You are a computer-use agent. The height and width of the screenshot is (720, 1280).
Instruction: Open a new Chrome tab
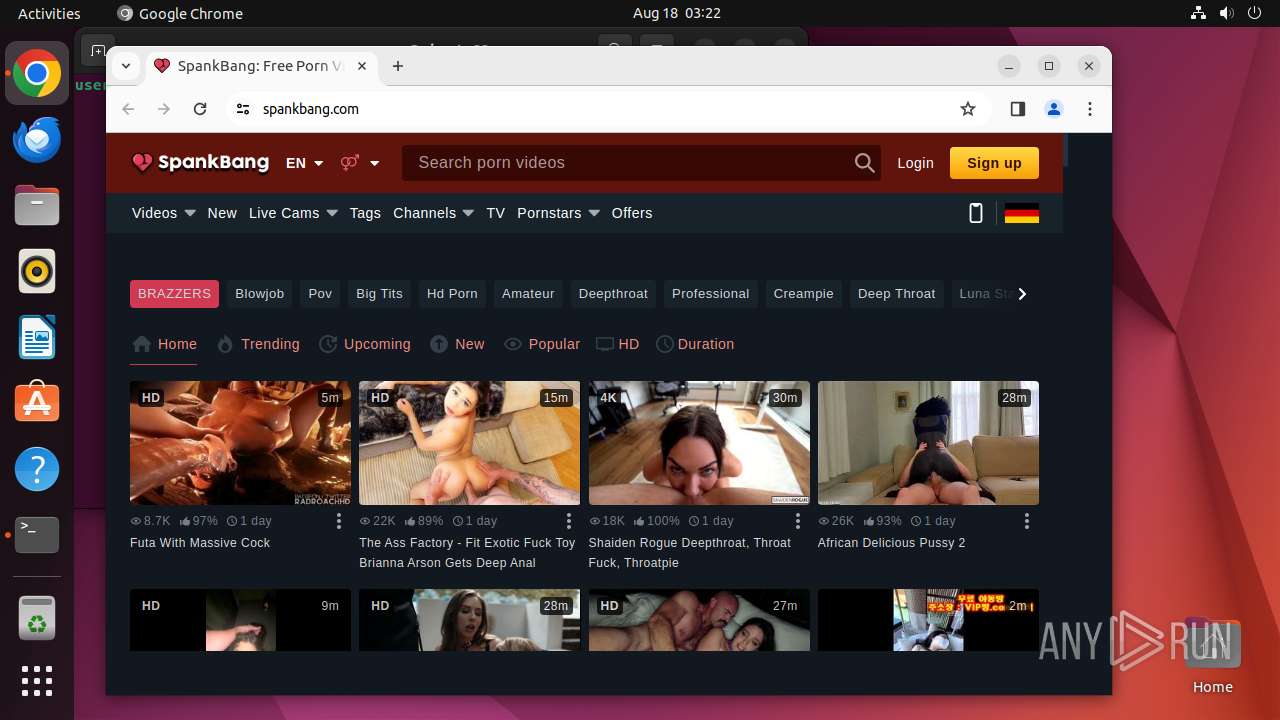[x=398, y=66]
